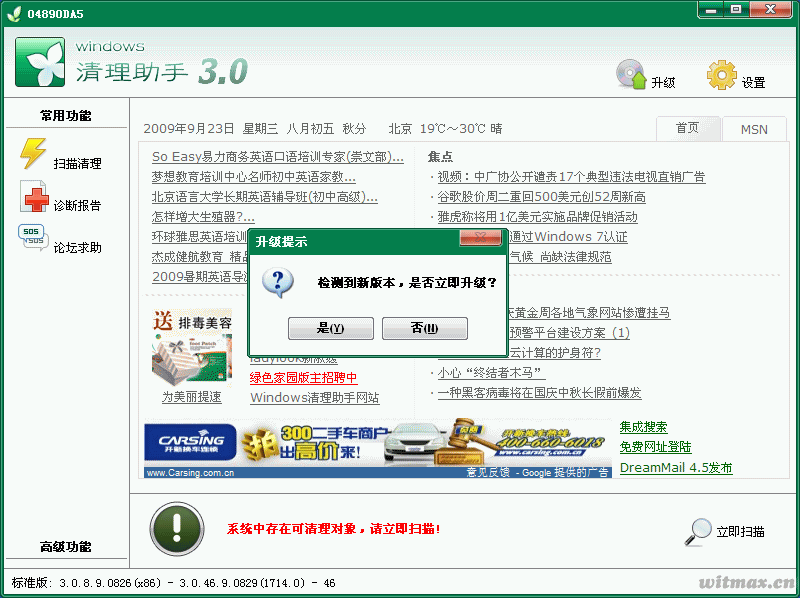The width and height of the screenshot is (800, 598).
Task: Click the 论坛求助 label
Action: click(78, 247)
